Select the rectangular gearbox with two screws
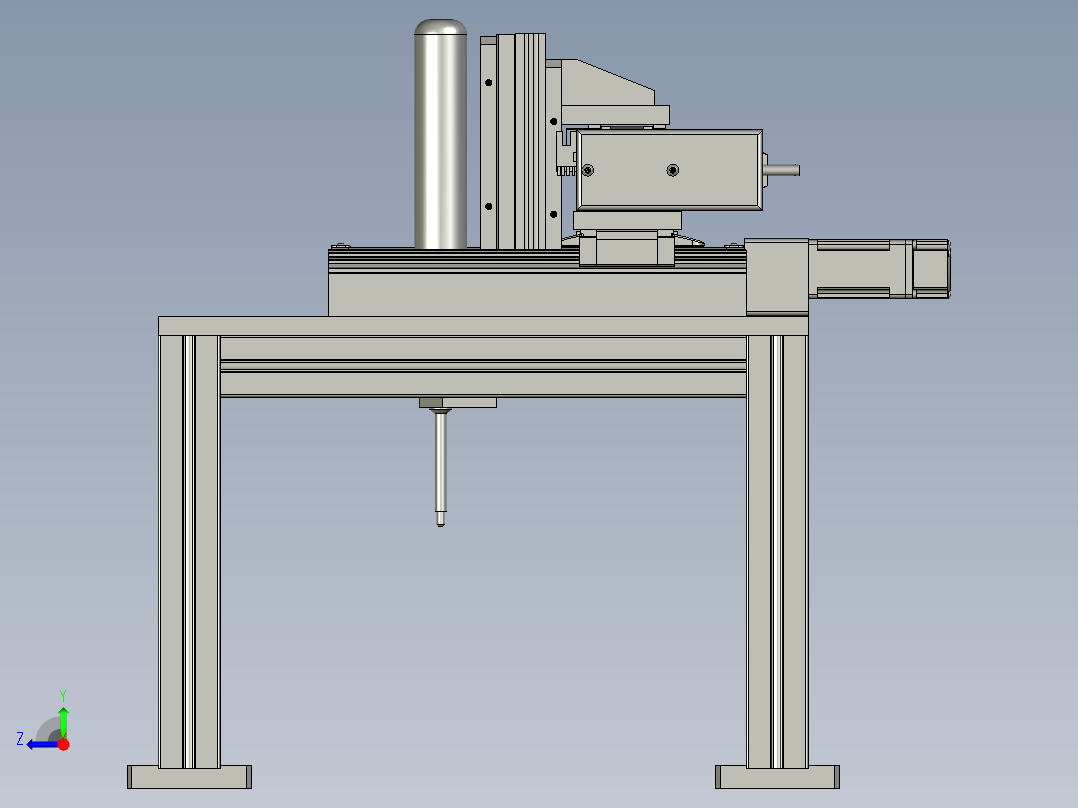 669,170
